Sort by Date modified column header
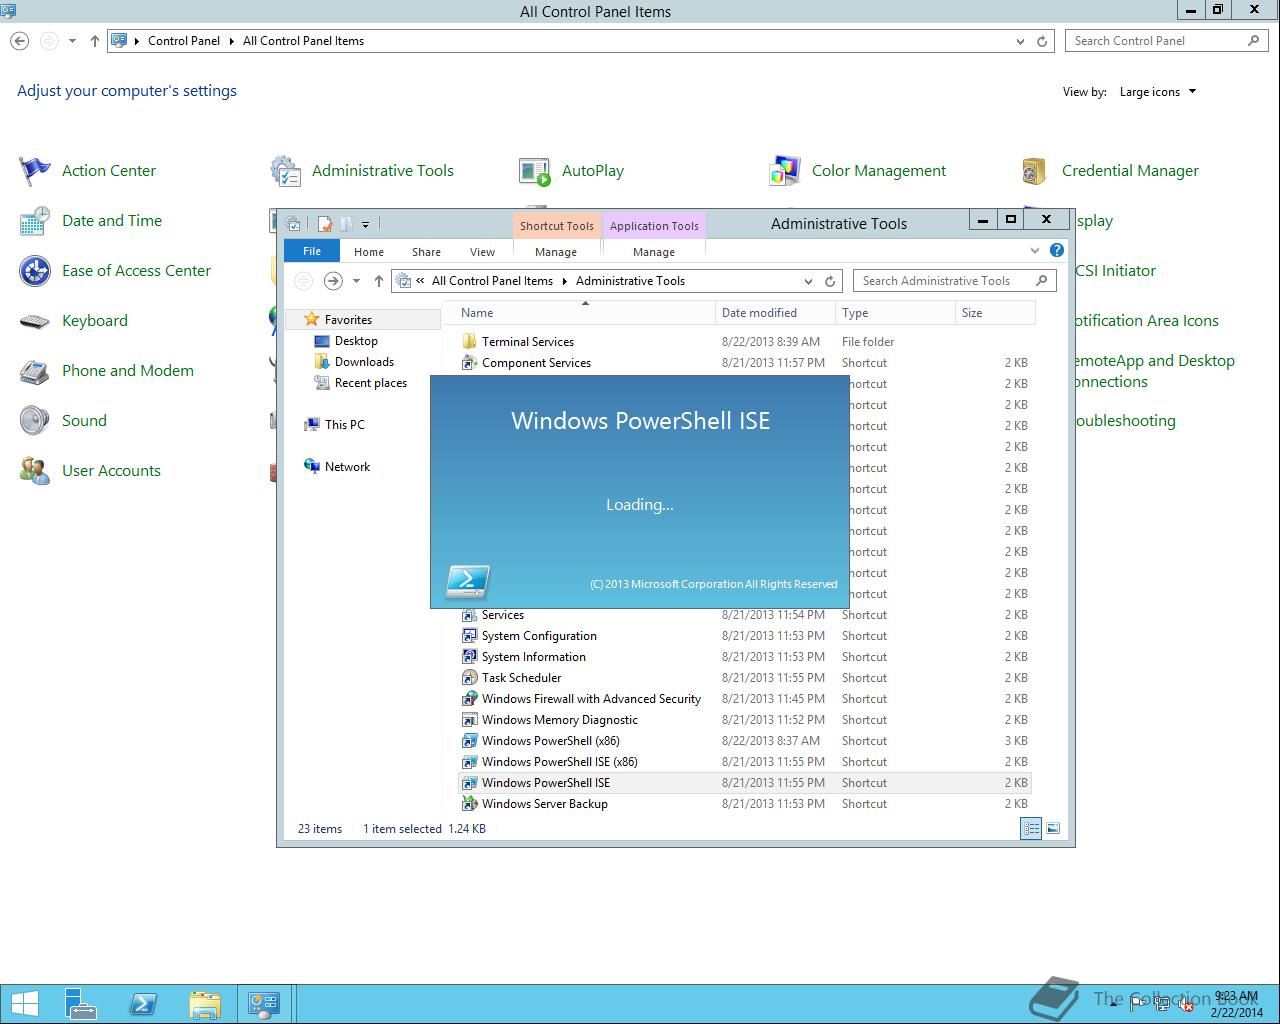The height and width of the screenshot is (1024, 1280). tap(775, 313)
